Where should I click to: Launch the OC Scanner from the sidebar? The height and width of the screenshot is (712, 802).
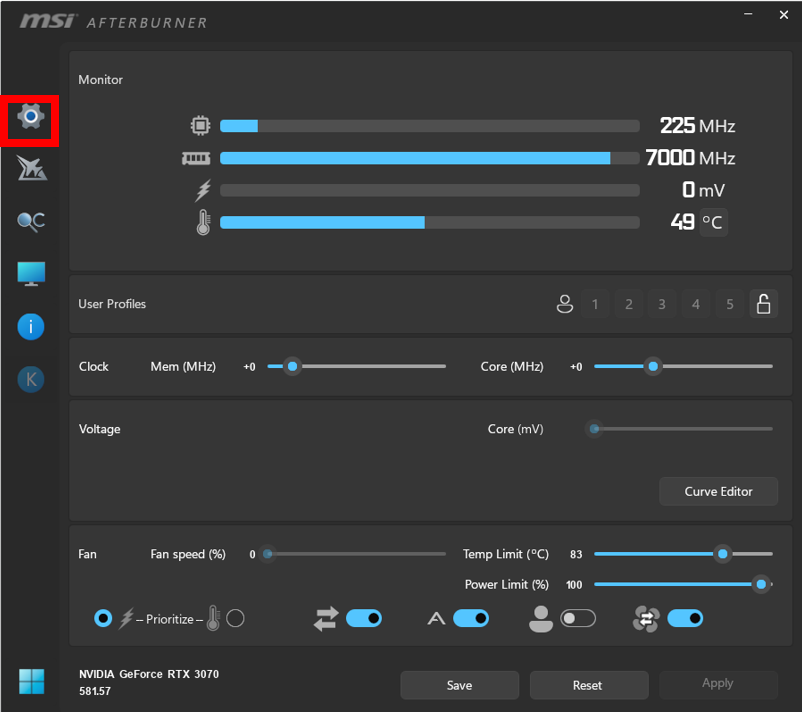click(x=30, y=222)
